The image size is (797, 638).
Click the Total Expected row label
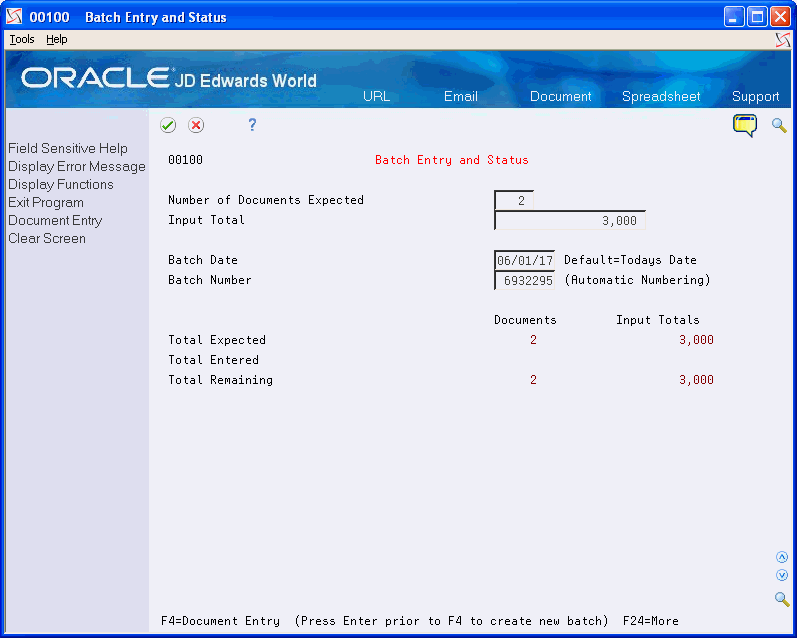coord(217,340)
